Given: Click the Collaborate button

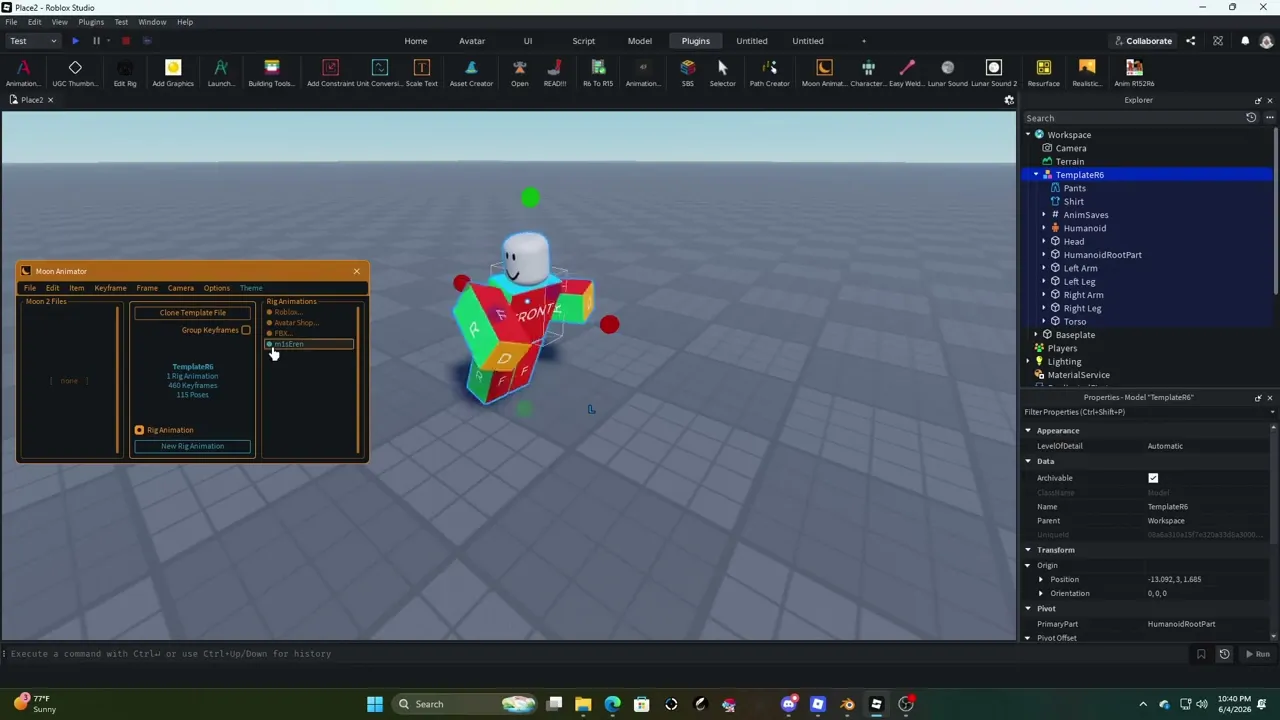Looking at the screenshot, I should (x=1142, y=41).
